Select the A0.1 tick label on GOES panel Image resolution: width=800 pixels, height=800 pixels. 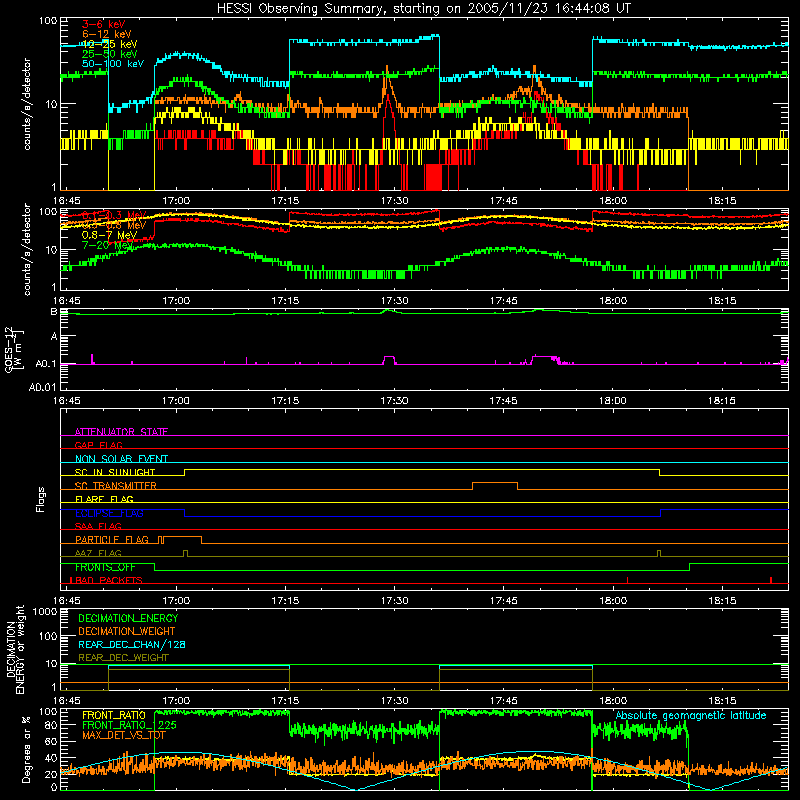[x=45, y=364]
